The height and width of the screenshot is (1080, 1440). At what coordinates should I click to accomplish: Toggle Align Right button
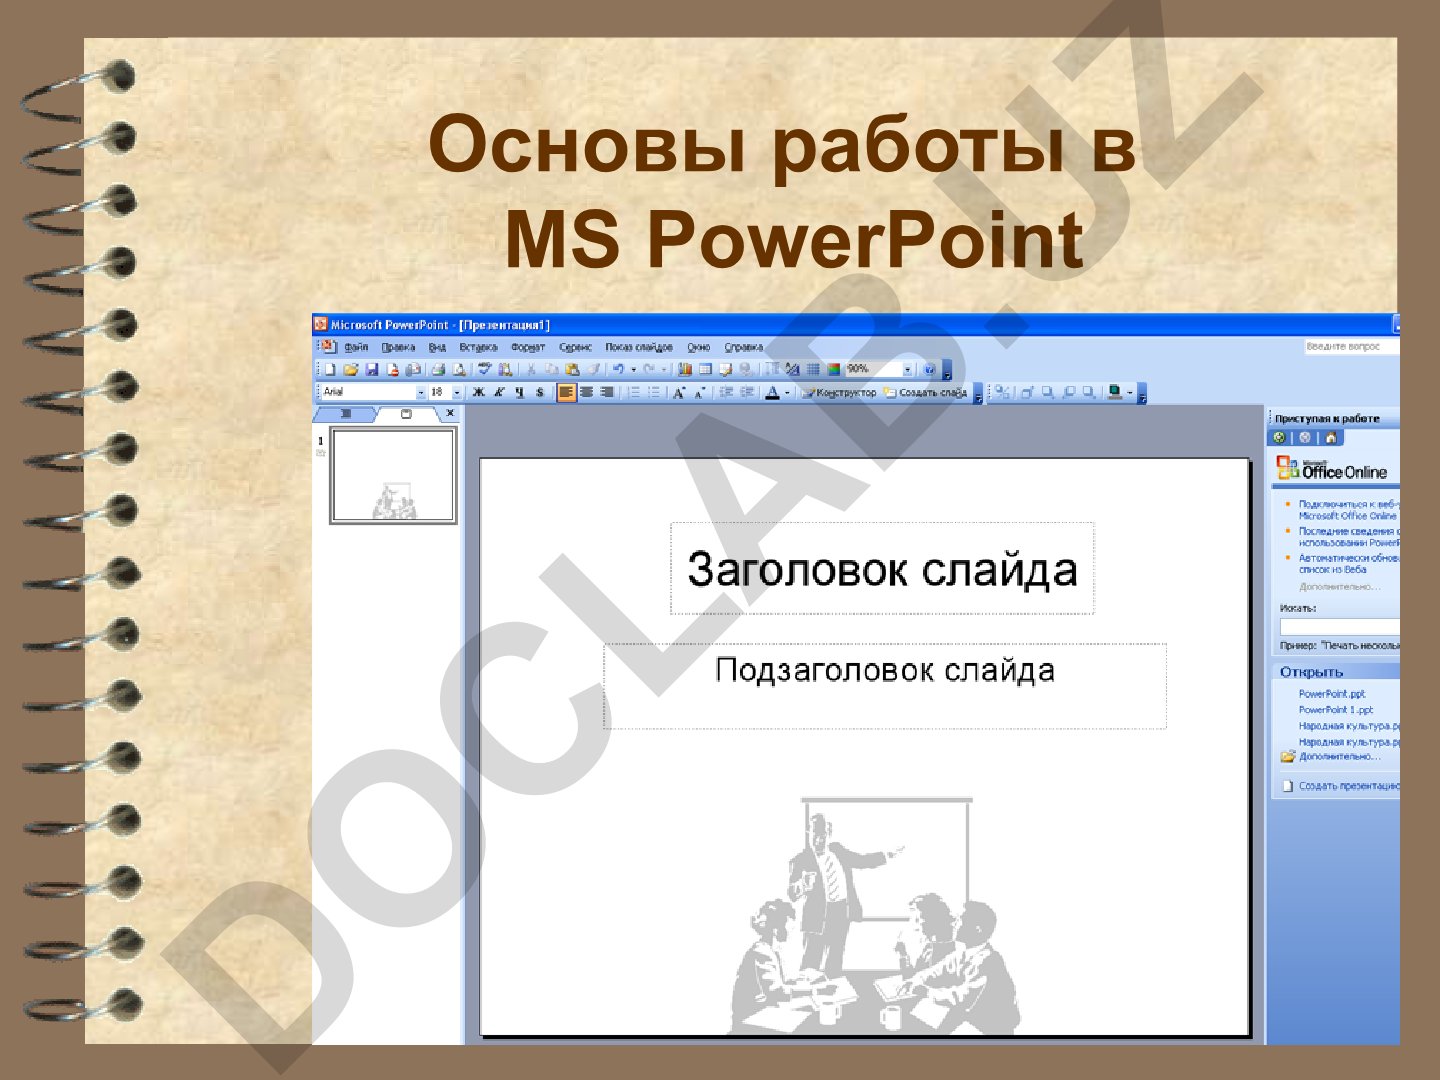[607, 392]
